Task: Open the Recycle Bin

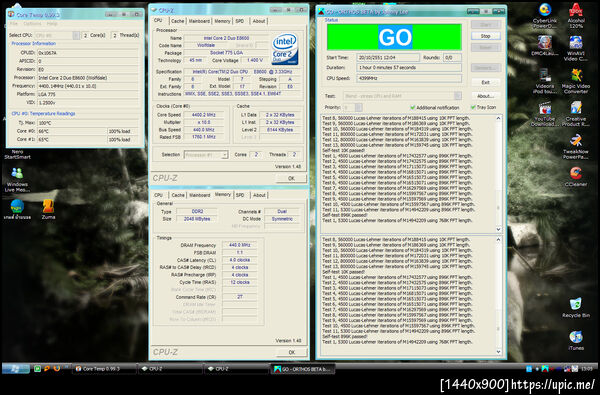Action: tap(576, 308)
